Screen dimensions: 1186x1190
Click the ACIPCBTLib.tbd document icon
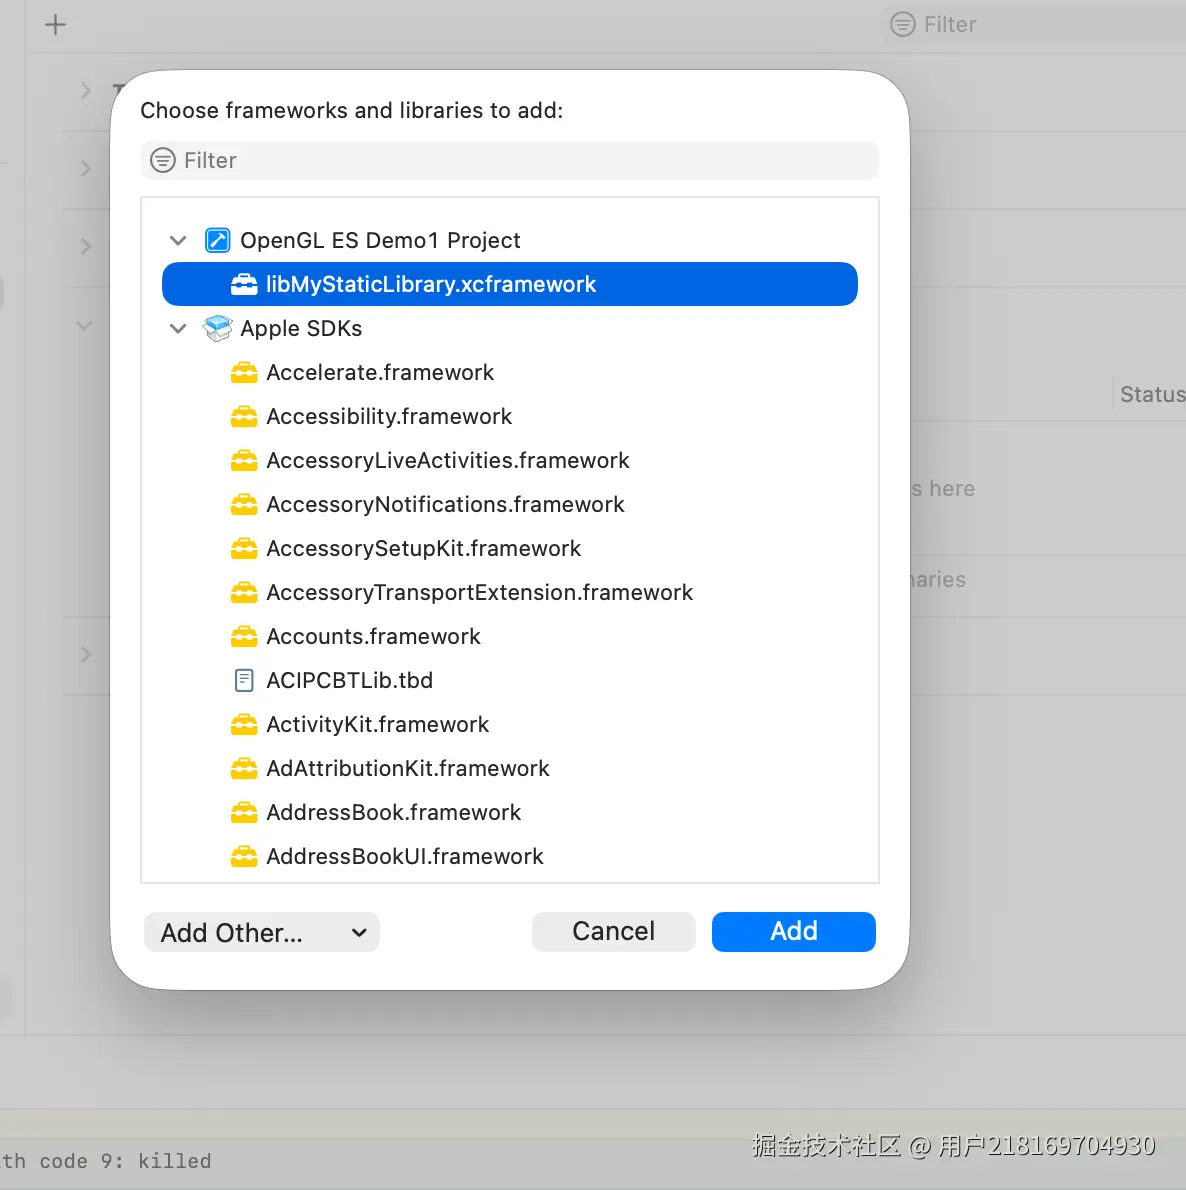tap(244, 681)
